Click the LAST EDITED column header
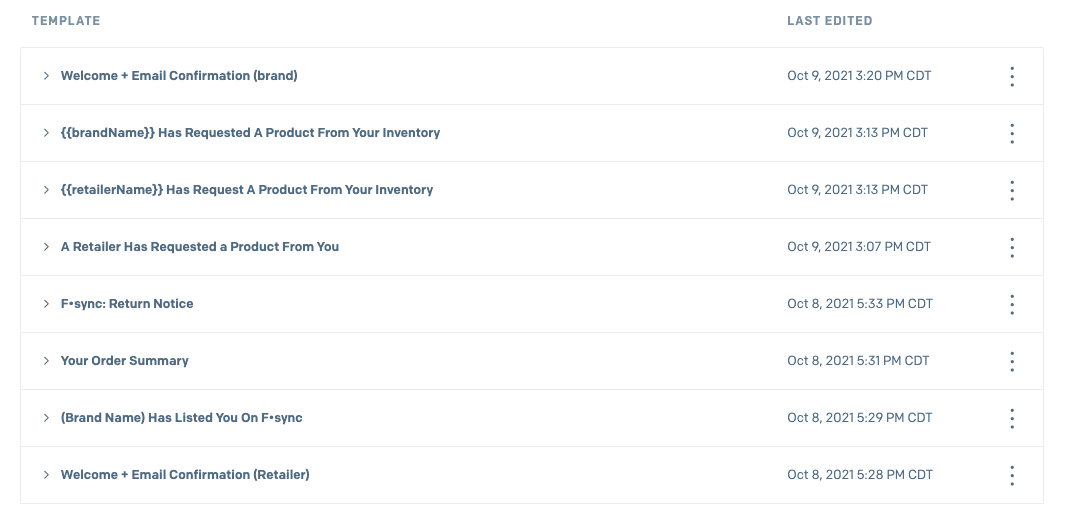Image resolution: width=1067 pixels, height=518 pixels. pos(830,20)
